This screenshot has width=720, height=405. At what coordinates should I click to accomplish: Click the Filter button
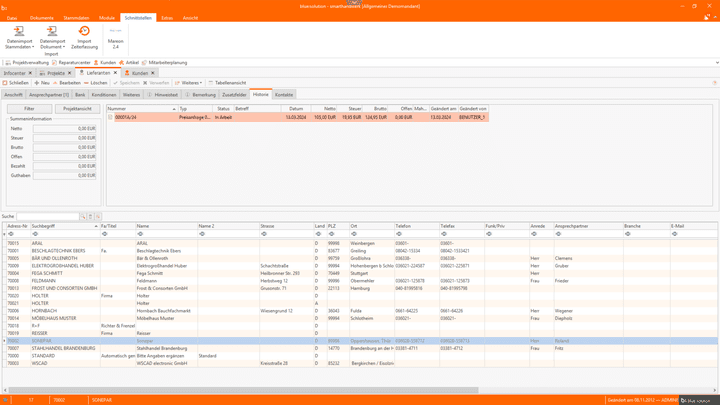[x=29, y=108]
